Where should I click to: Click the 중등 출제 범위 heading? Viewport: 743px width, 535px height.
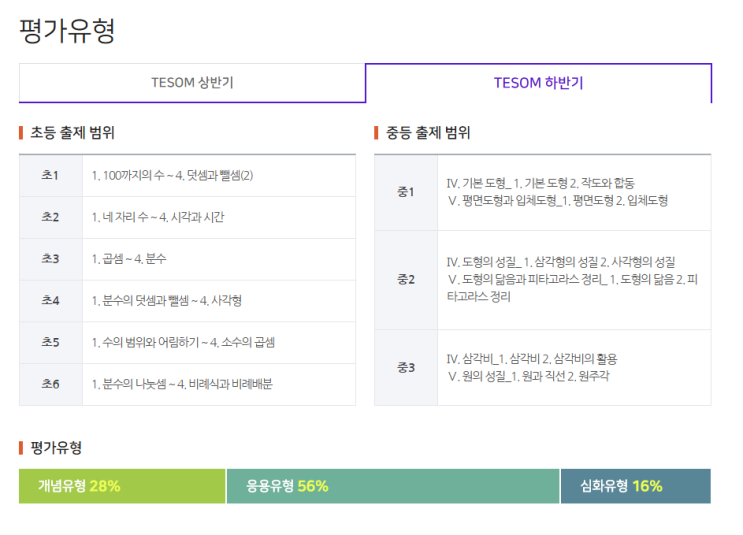[428, 132]
